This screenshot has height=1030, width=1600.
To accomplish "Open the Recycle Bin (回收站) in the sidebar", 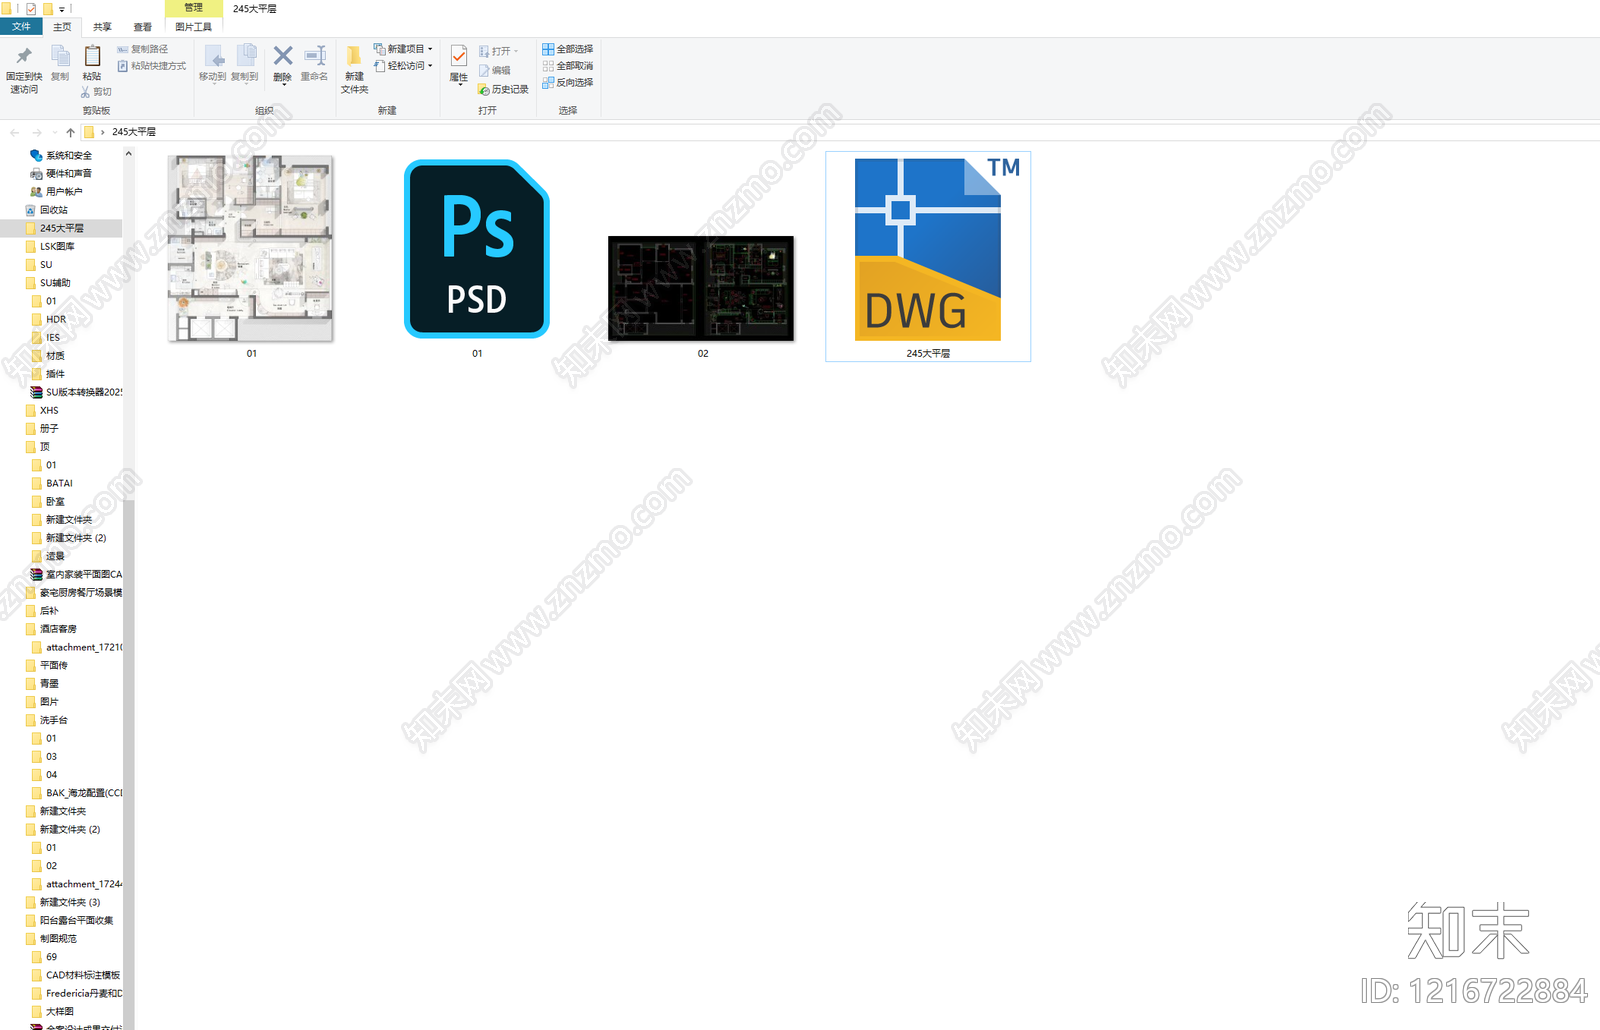I will (54, 210).
